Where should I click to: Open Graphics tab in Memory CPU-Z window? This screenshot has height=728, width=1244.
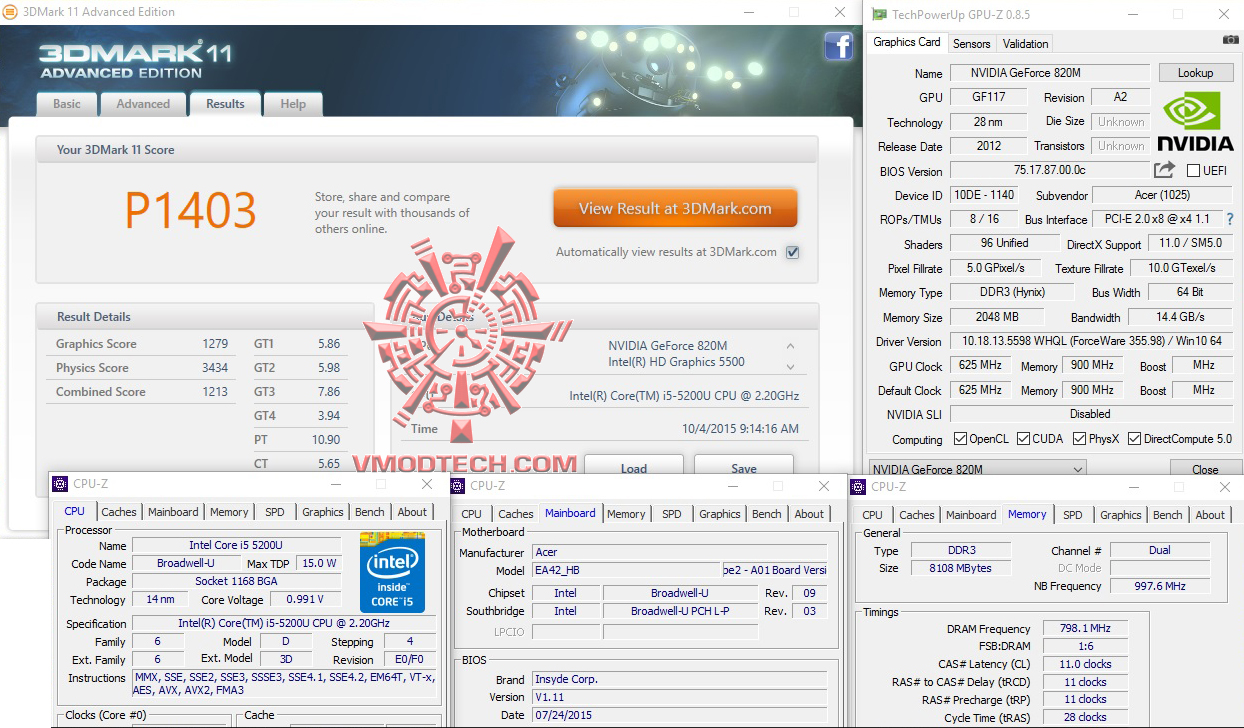click(1121, 515)
